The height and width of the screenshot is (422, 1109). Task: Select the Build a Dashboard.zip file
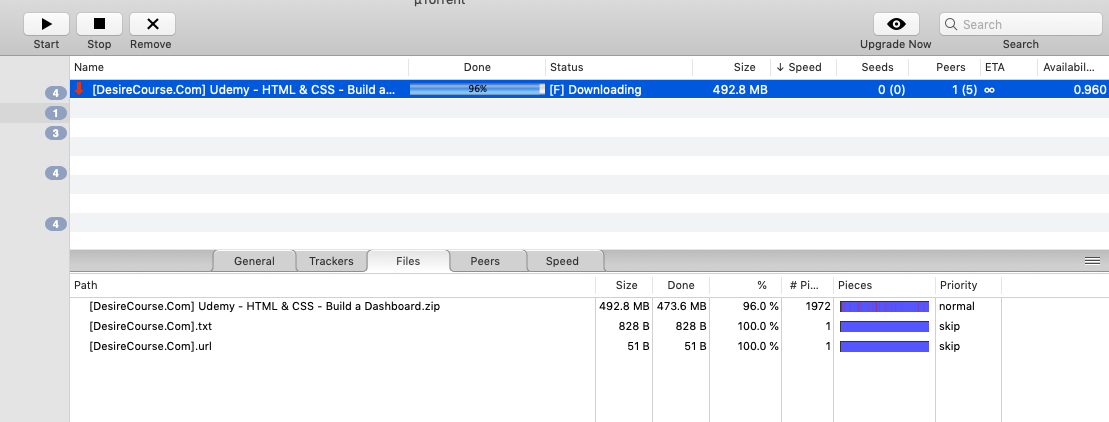pyautogui.click(x=265, y=306)
